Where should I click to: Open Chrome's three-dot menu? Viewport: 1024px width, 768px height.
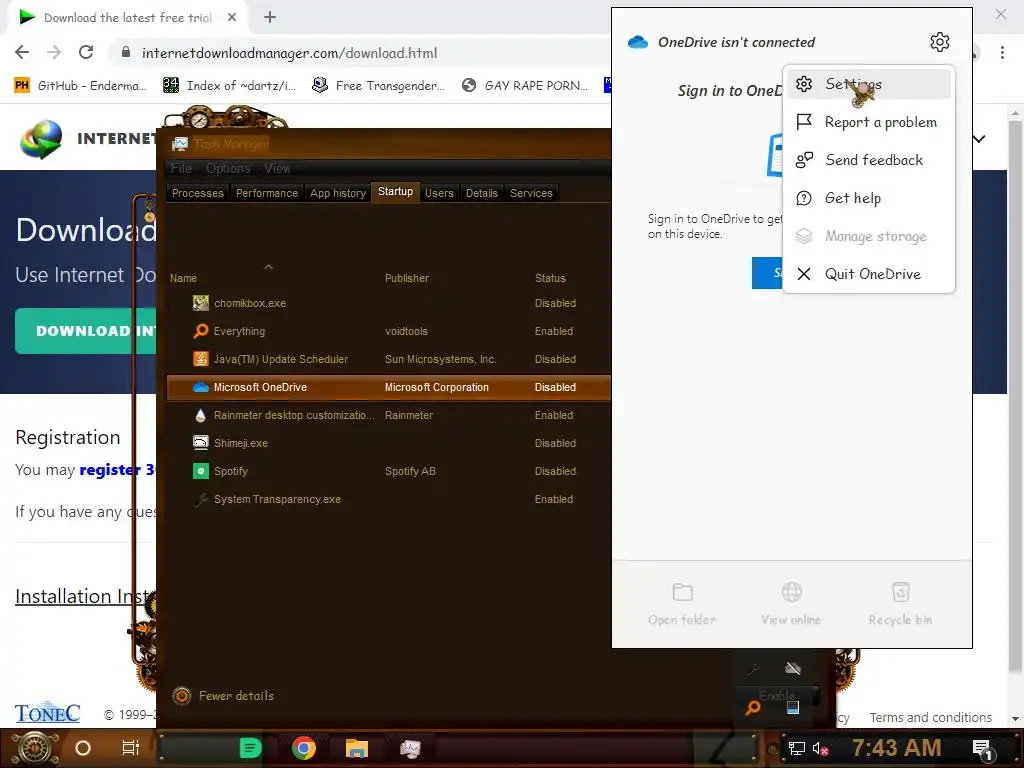coord(1002,53)
